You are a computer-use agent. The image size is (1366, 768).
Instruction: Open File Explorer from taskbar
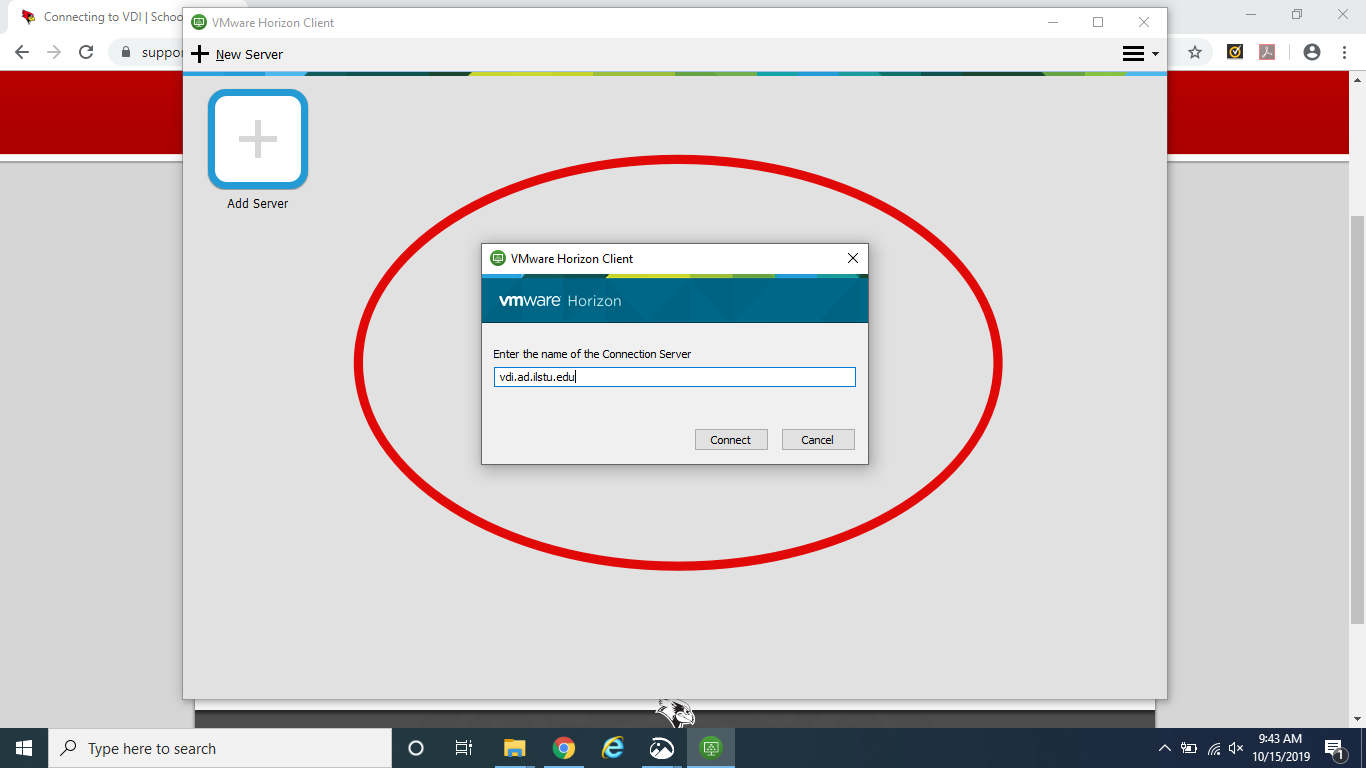tap(514, 748)
